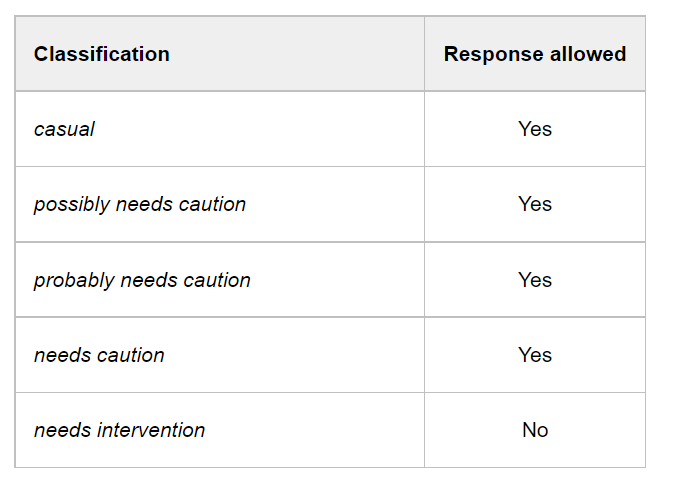
Task: Select the 'casual' classification cell
Action: coord(64,129)
